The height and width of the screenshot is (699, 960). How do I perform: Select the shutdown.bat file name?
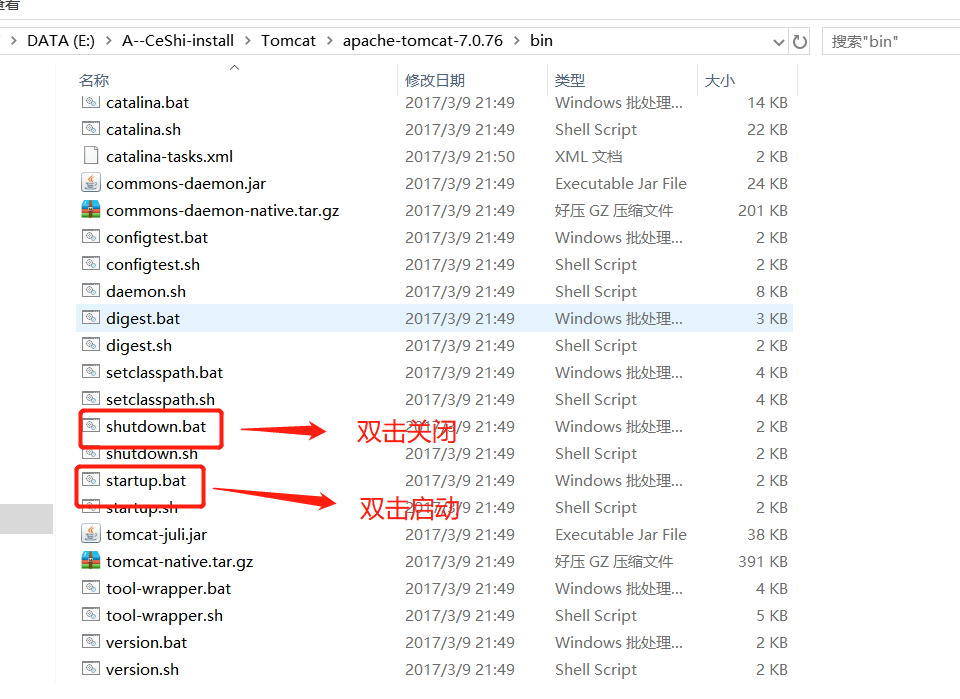pos(156,426)
